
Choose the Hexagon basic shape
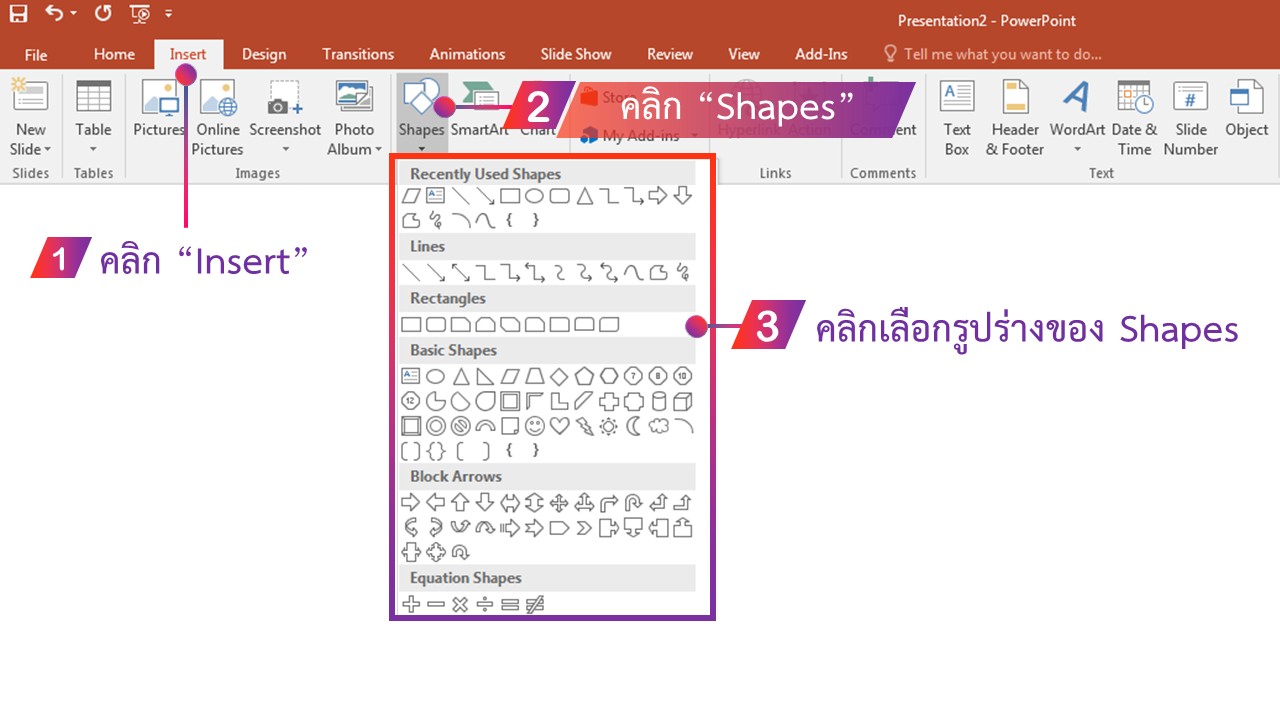[609, 376]
